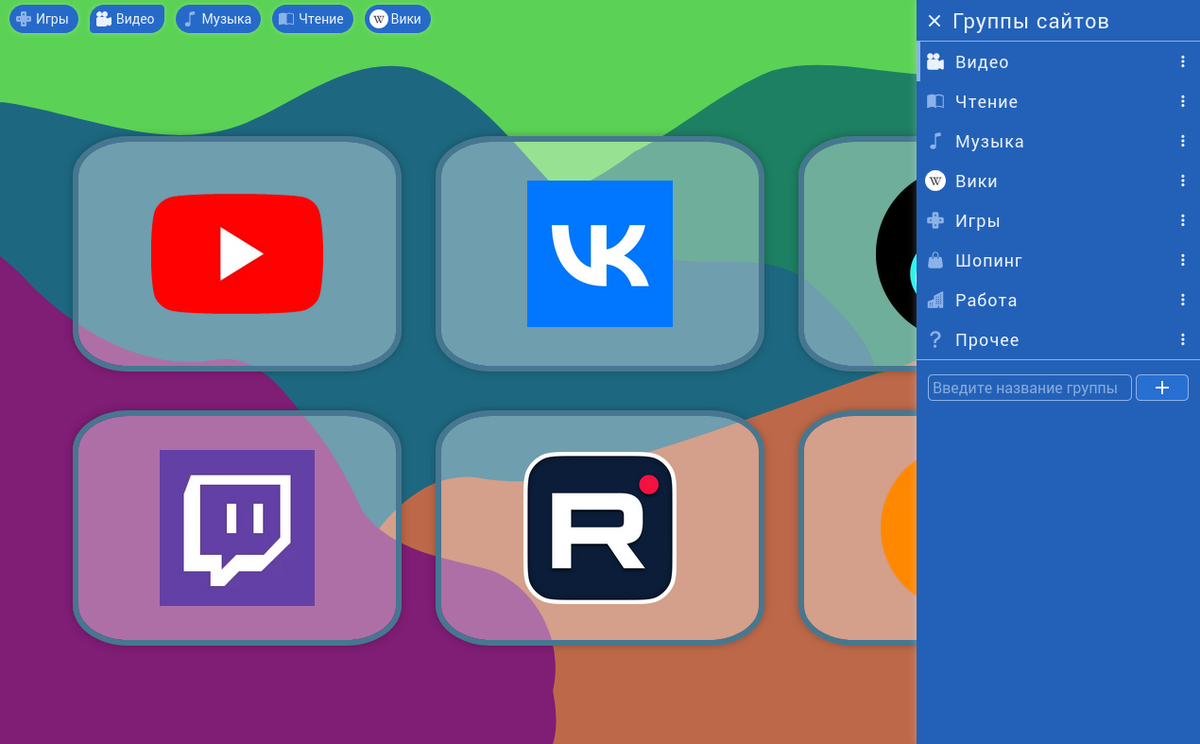Open the three-dot menu for Работа group
This screenshot has width=1200, height=744.
click(x=1183, y=300)
